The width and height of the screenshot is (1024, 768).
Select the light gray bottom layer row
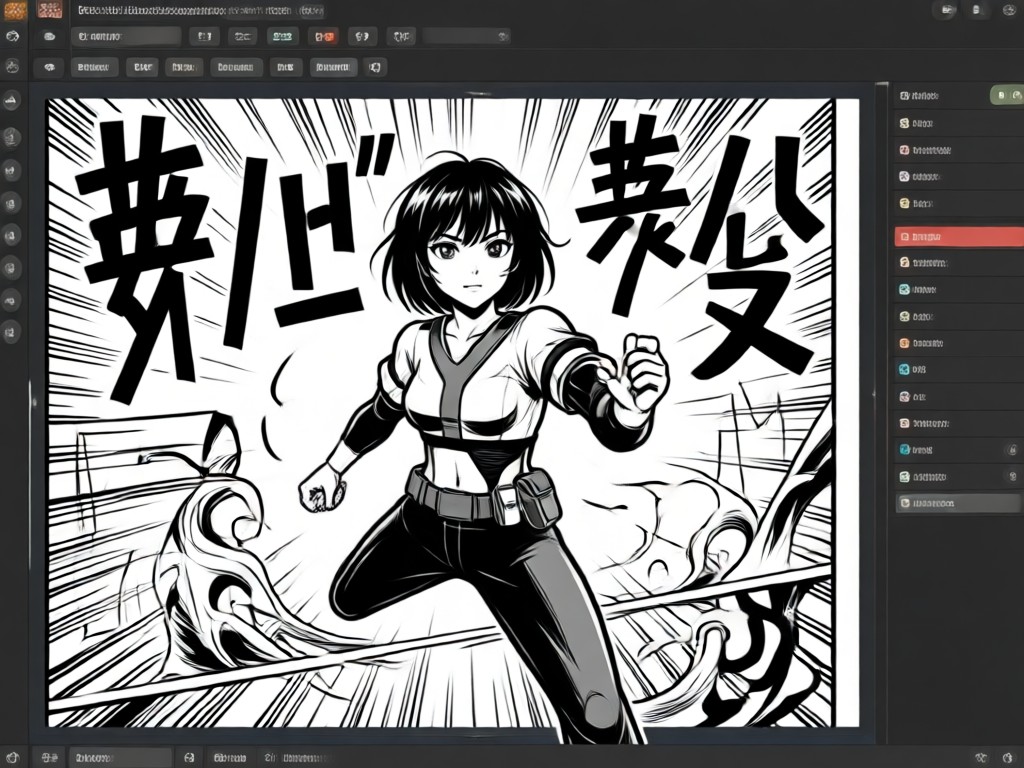coord(957,503)
